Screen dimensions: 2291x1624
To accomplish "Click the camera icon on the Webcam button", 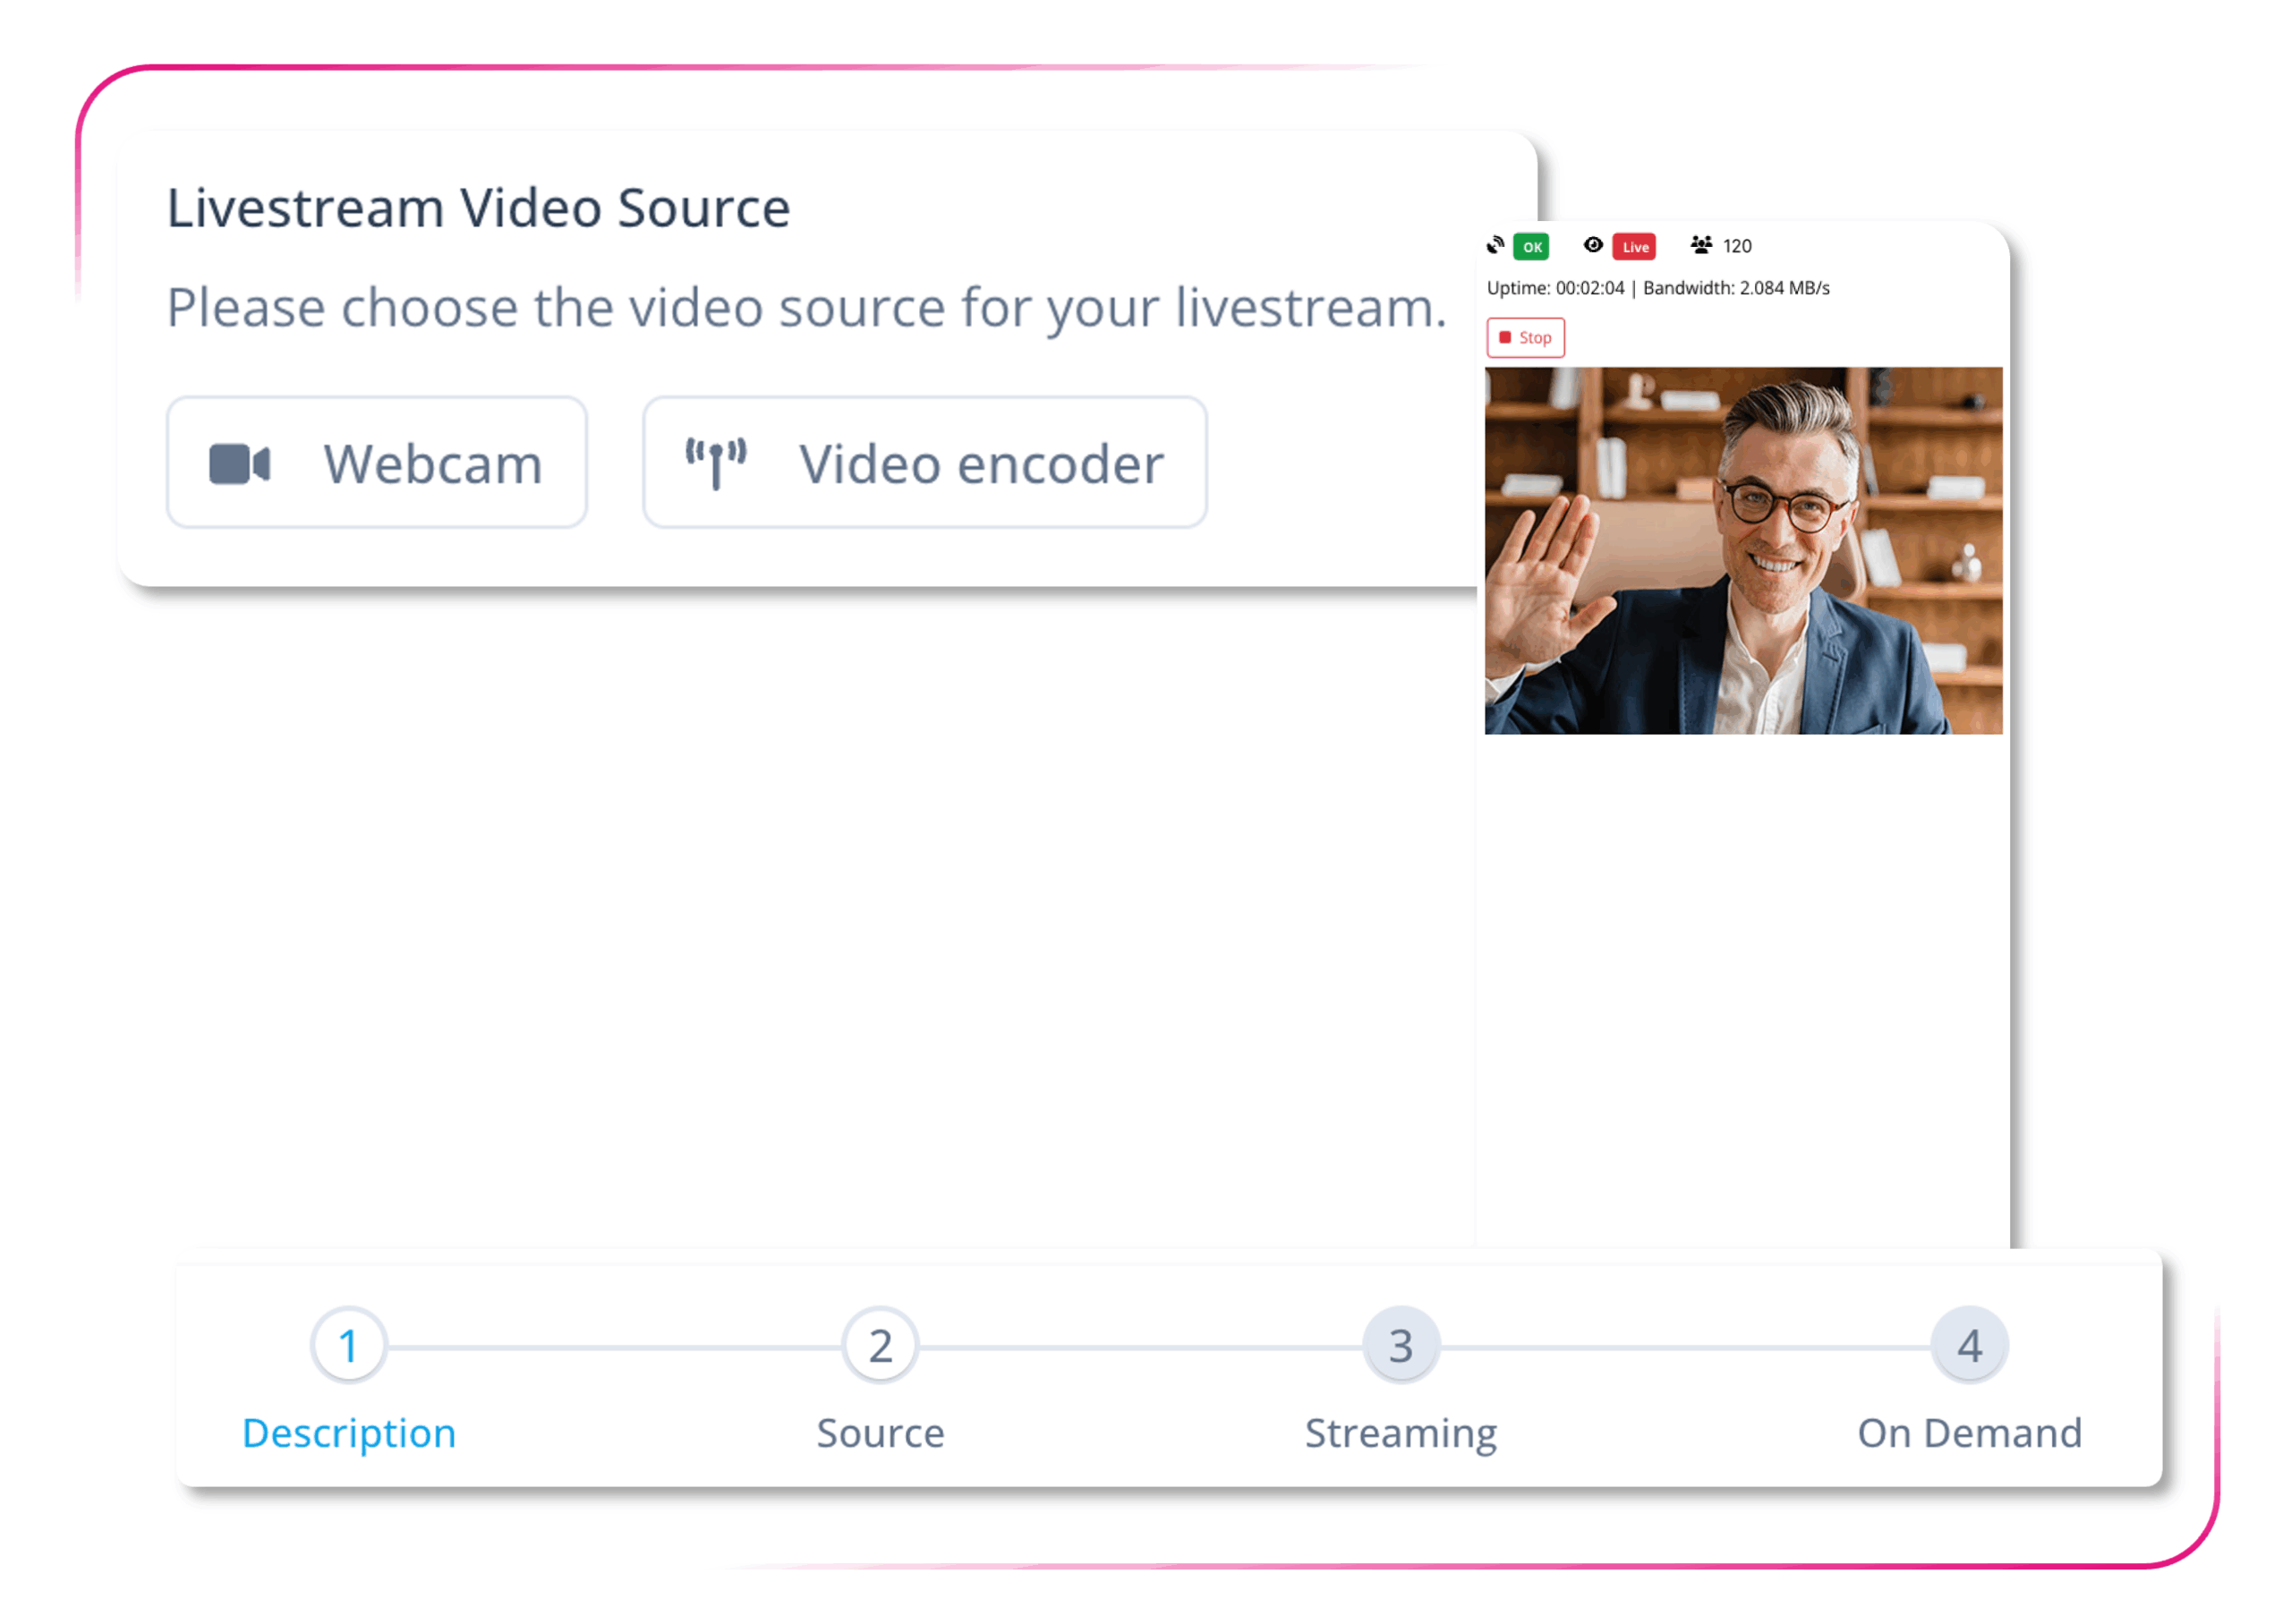I will point(239,464).
